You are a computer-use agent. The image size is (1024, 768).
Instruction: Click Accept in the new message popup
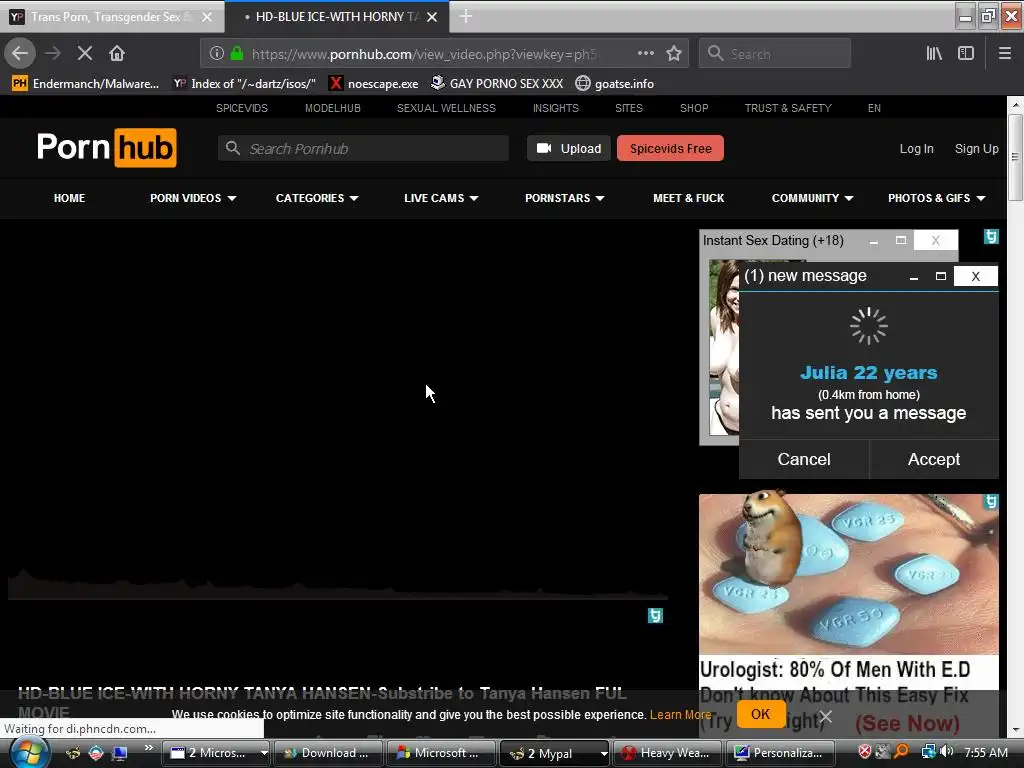(x=933, y=459)
